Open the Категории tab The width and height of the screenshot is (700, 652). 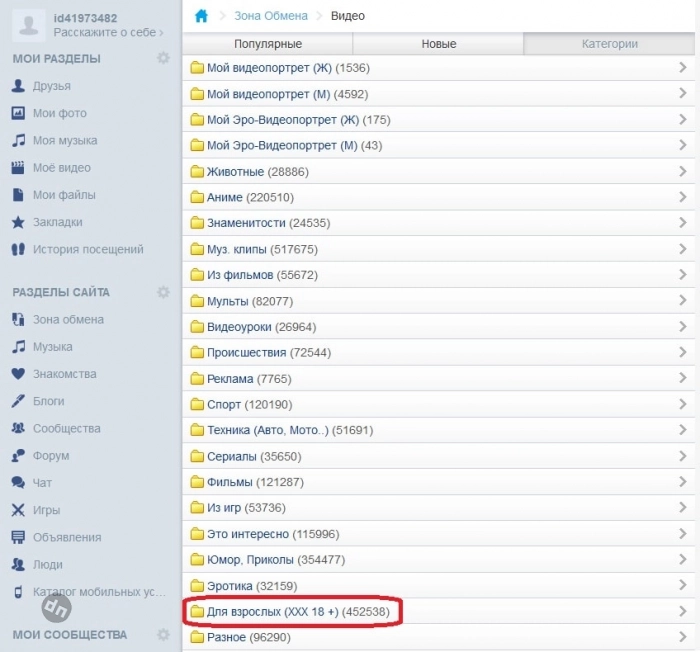tap(609, 44)
